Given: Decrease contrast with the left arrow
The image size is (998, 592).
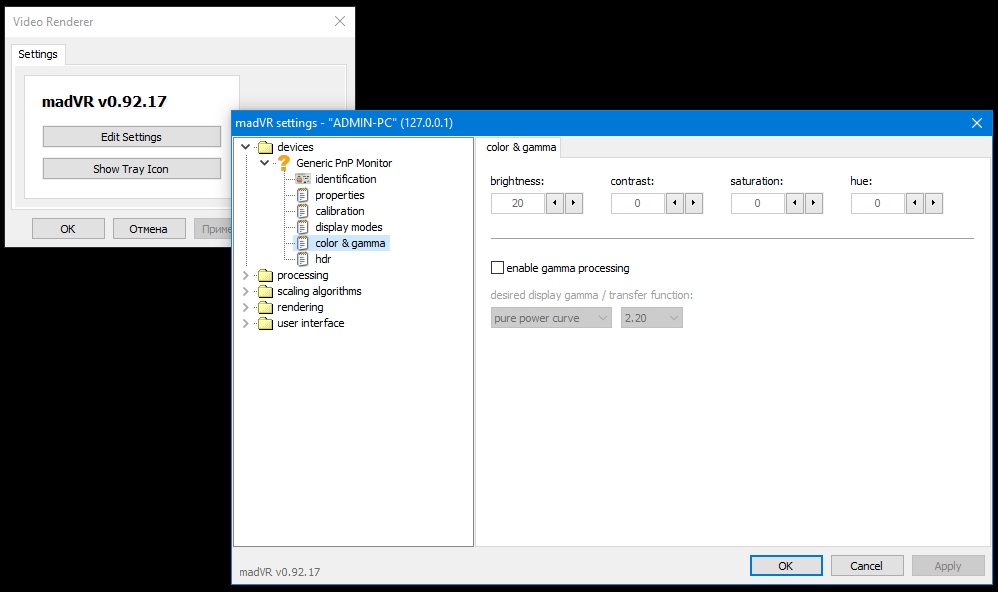Looking at the screenshot, I should click(675, 203).
